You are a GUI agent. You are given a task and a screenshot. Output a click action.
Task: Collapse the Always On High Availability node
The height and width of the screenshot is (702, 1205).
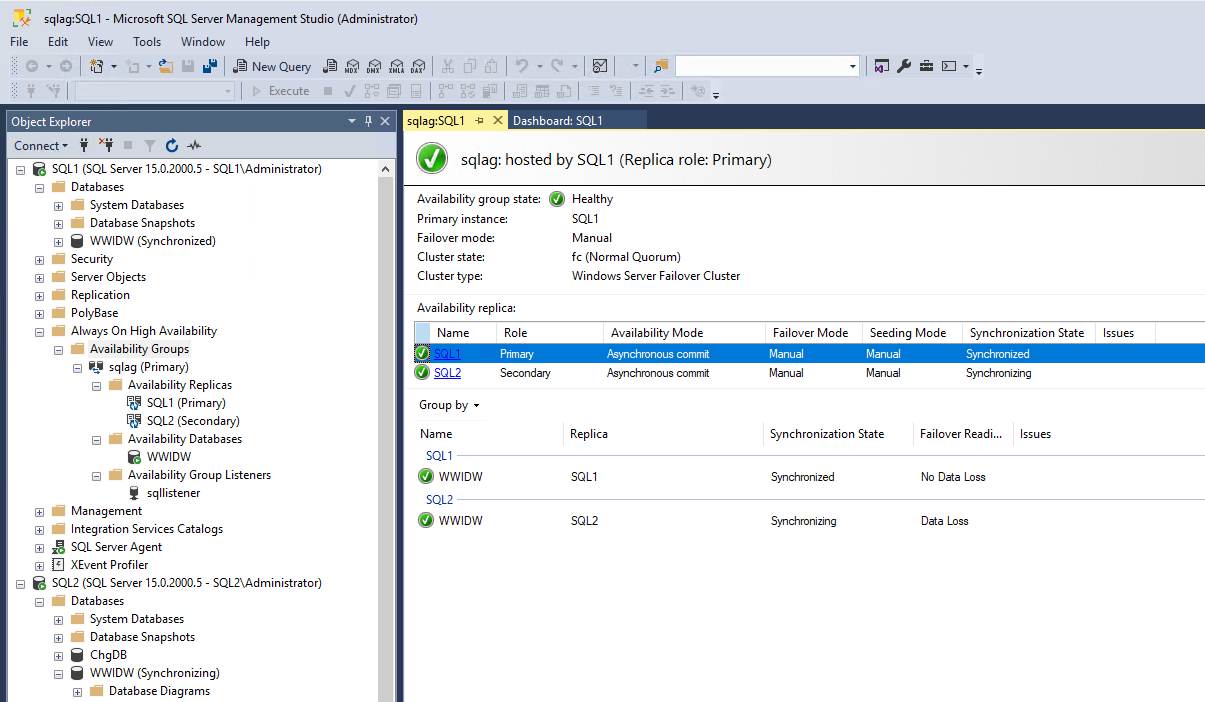39,331
